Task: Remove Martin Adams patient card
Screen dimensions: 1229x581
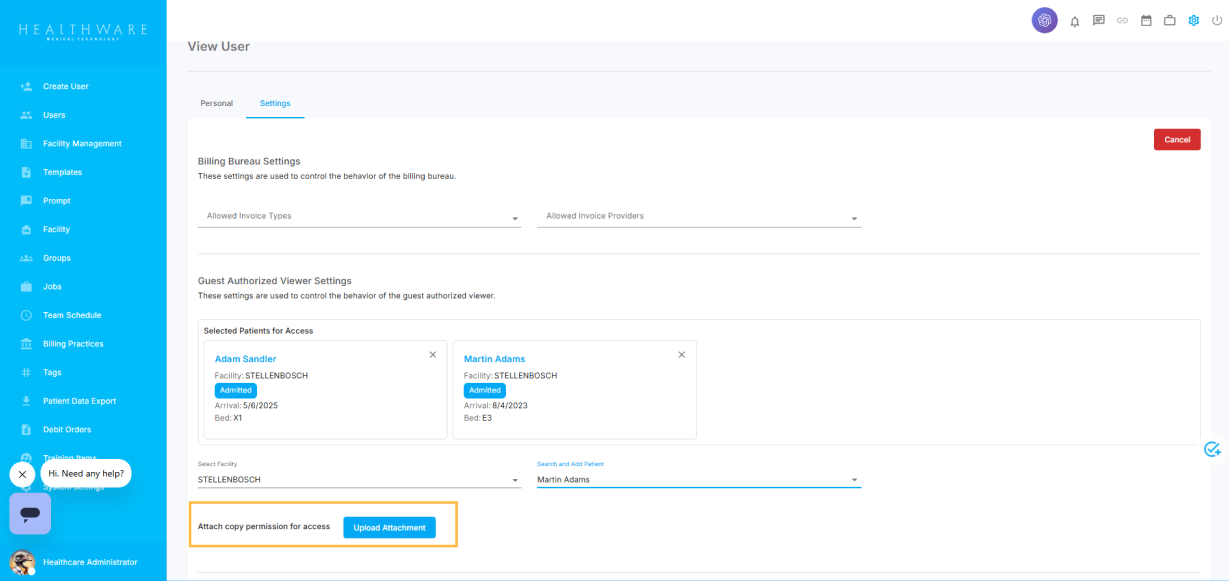Action: click(x=682, y=355)
